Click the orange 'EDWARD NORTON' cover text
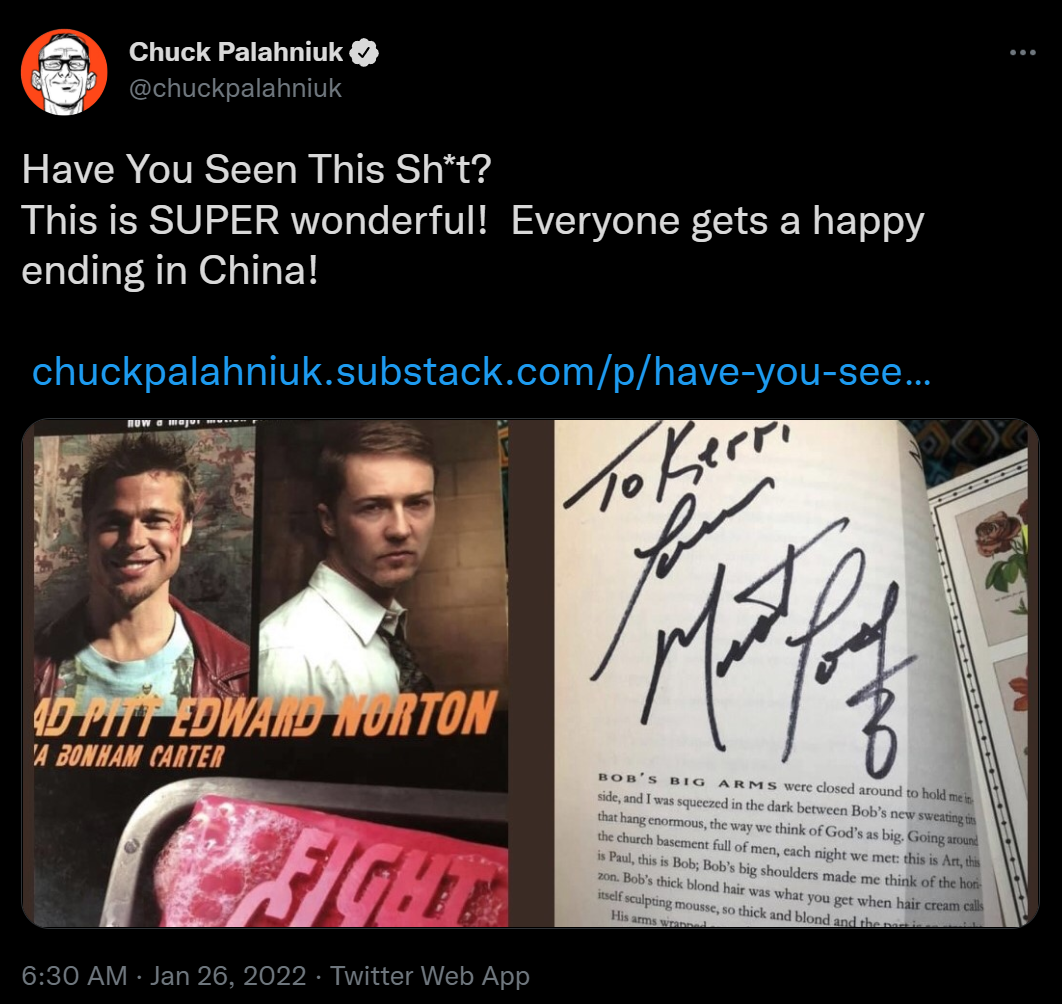This screenshot has width=1062, height=1004. (x=333, y=716)
